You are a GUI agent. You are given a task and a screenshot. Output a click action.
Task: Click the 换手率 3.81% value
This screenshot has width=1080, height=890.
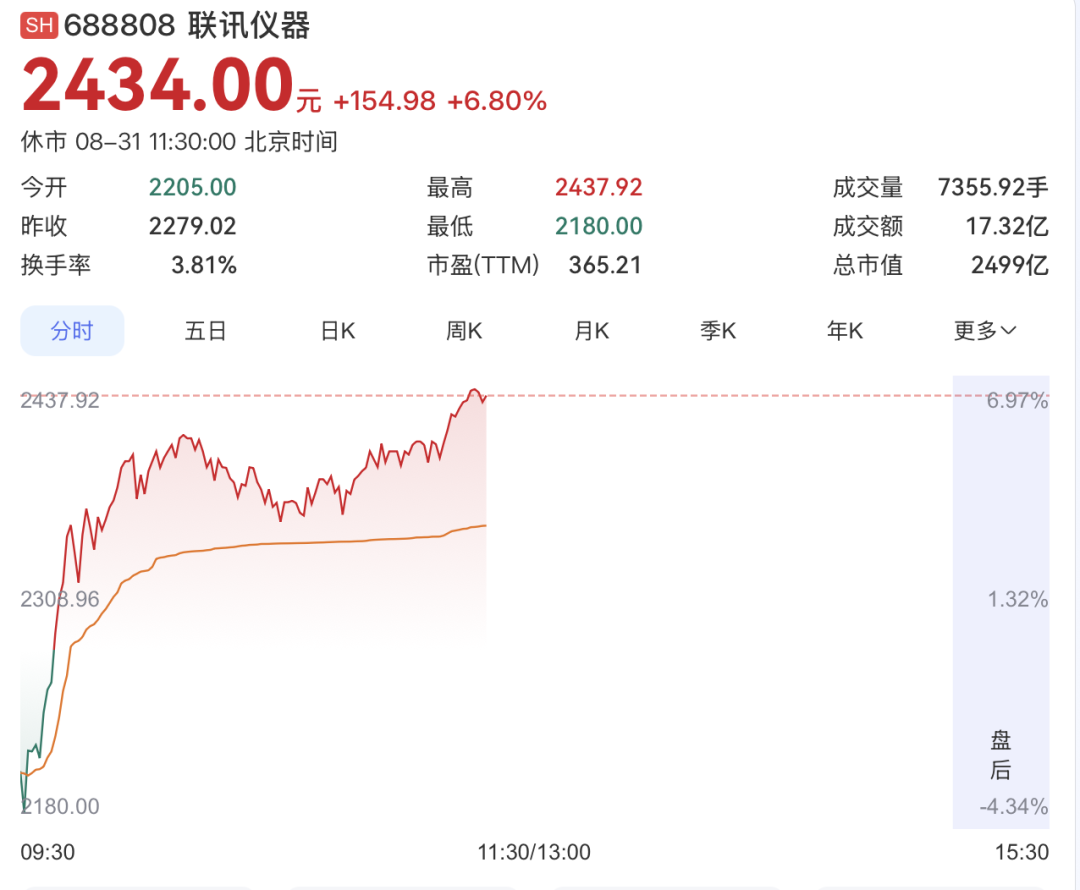[x=204, y=265]
